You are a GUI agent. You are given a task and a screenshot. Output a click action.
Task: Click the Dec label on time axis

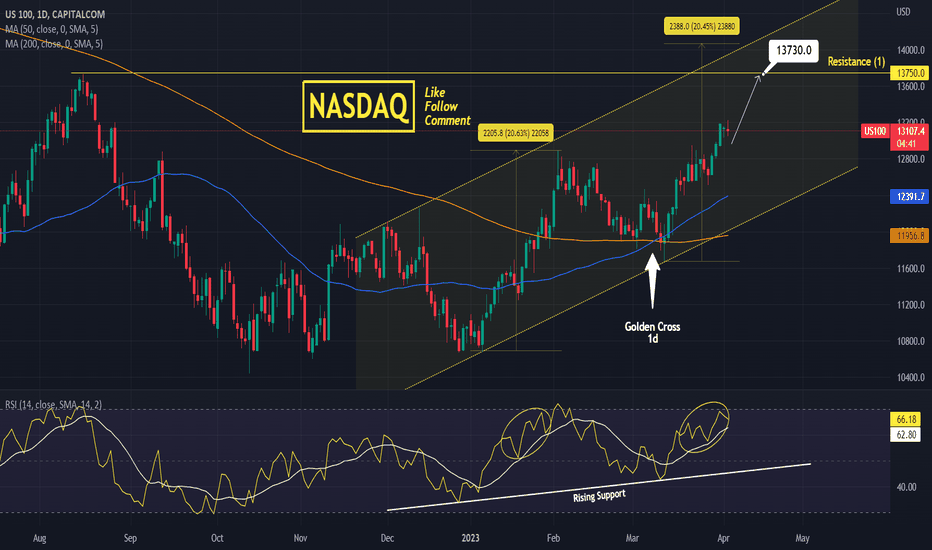pos(387,538)
